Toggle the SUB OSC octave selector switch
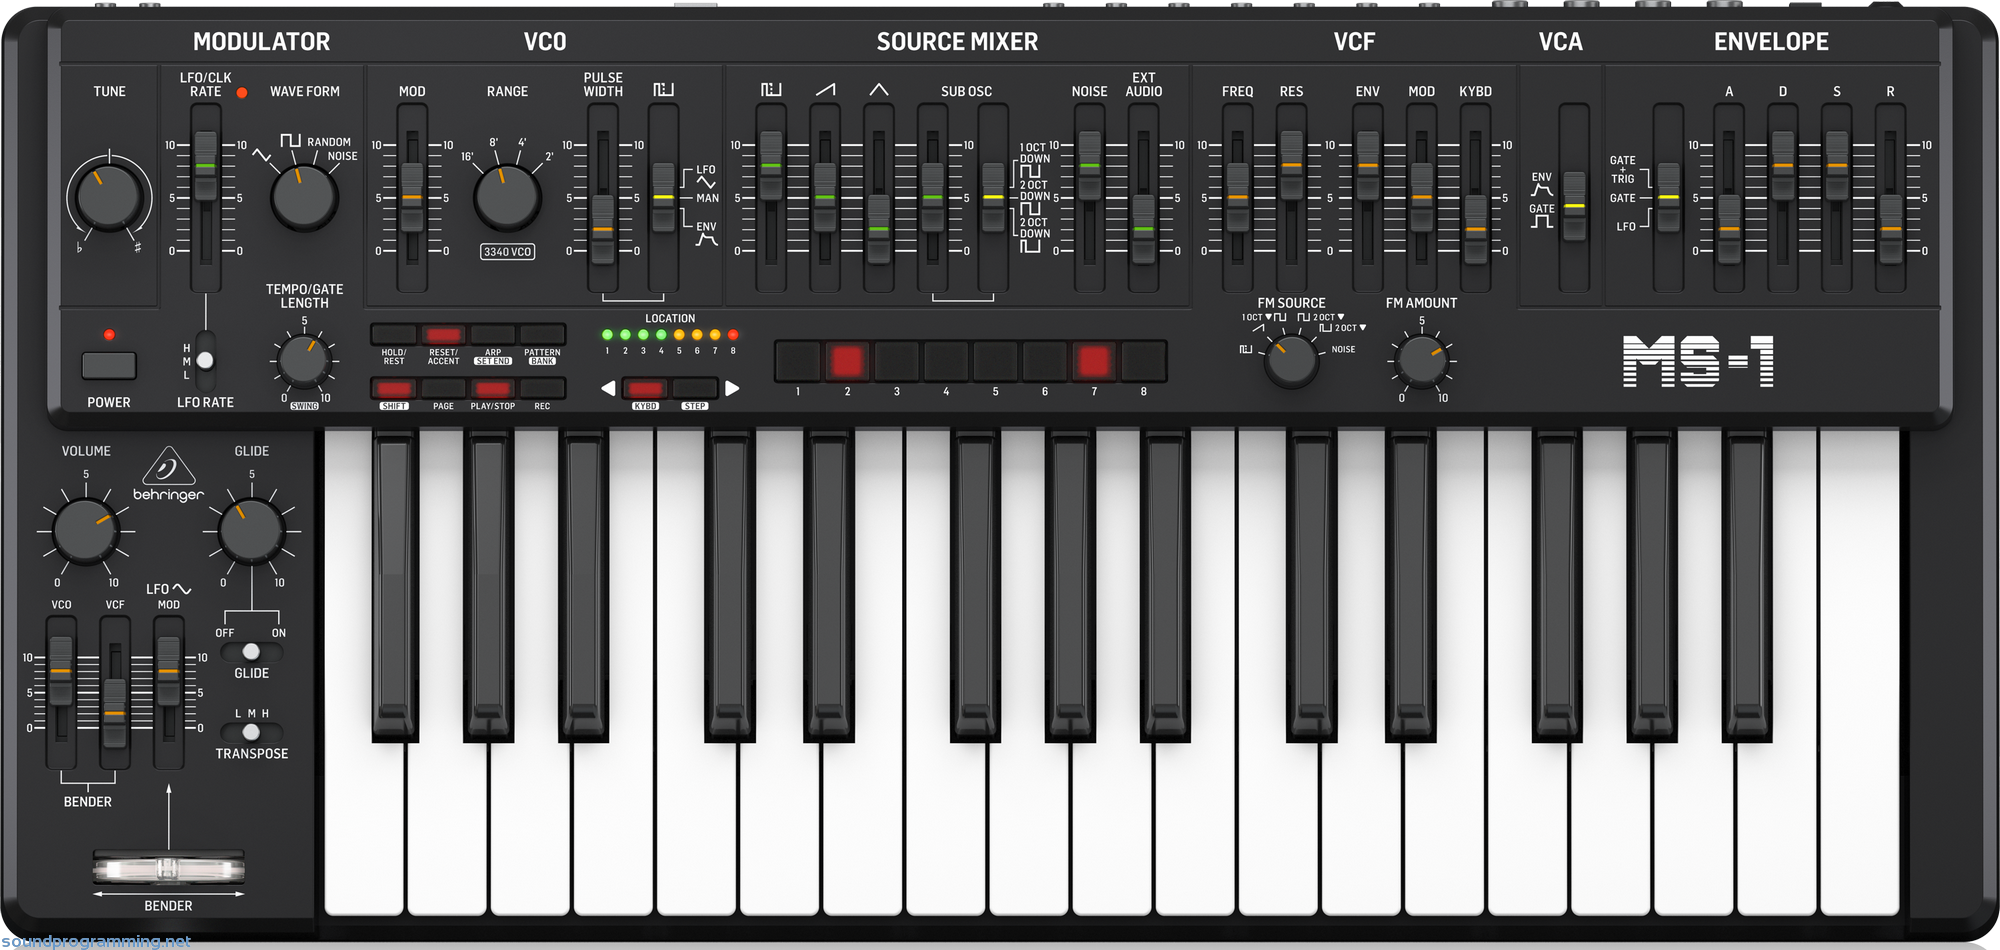Viewport: 2000px width, 950px height. [993, 198]
